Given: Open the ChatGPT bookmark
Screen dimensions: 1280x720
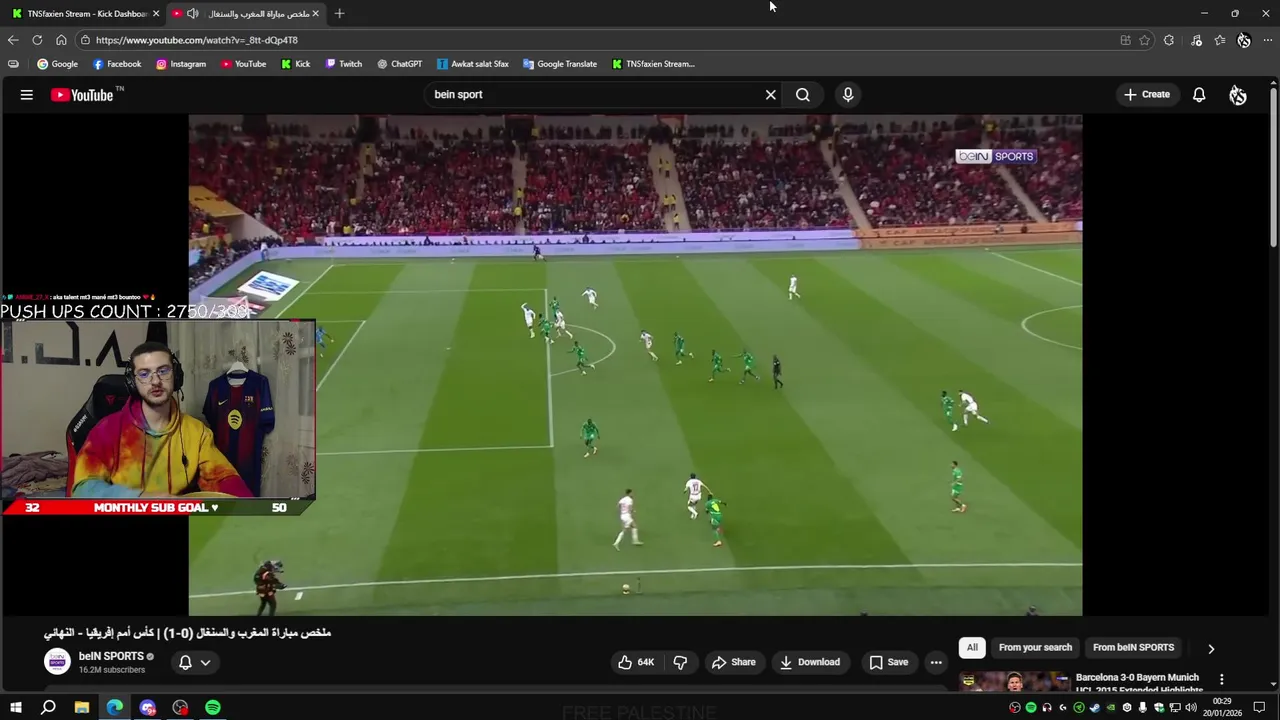Looking at the screenshot, I should [x=400, y=64].
